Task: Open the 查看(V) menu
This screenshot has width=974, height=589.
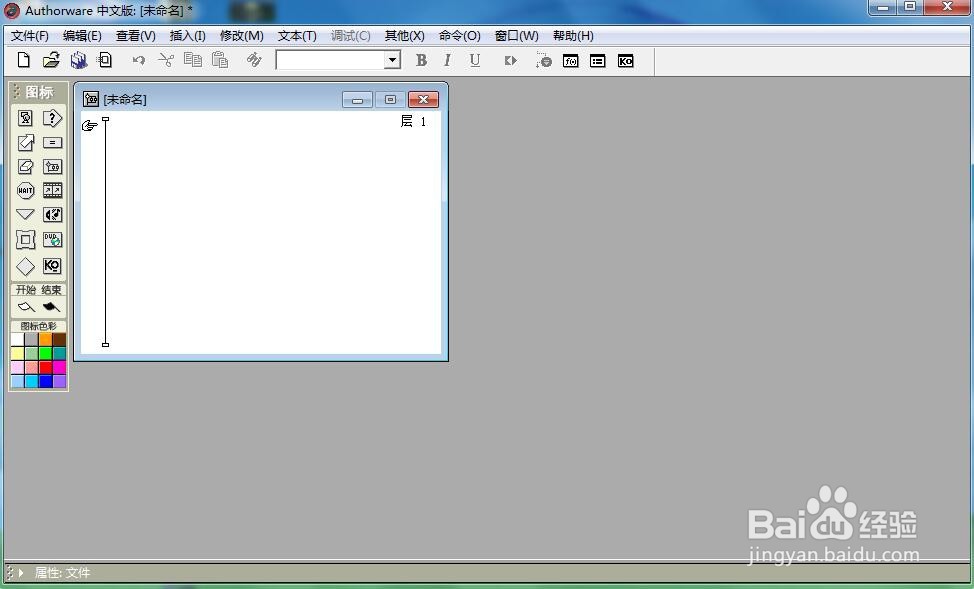Action: [135, 36]
